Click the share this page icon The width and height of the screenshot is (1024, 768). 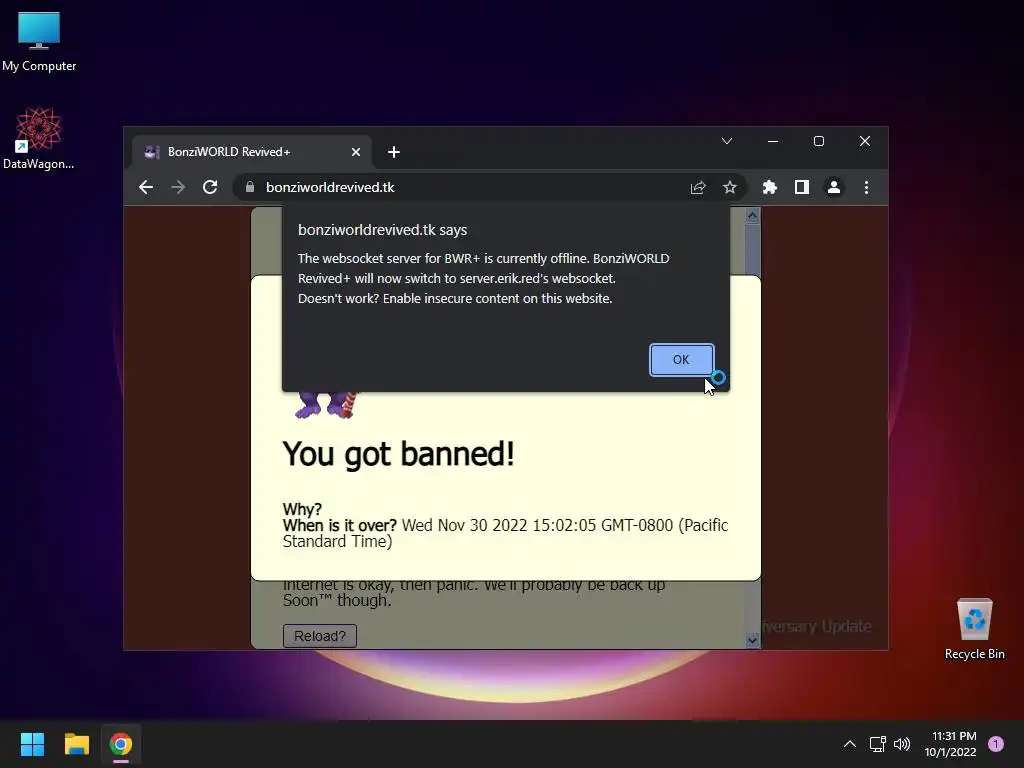(x=698, y=187)
